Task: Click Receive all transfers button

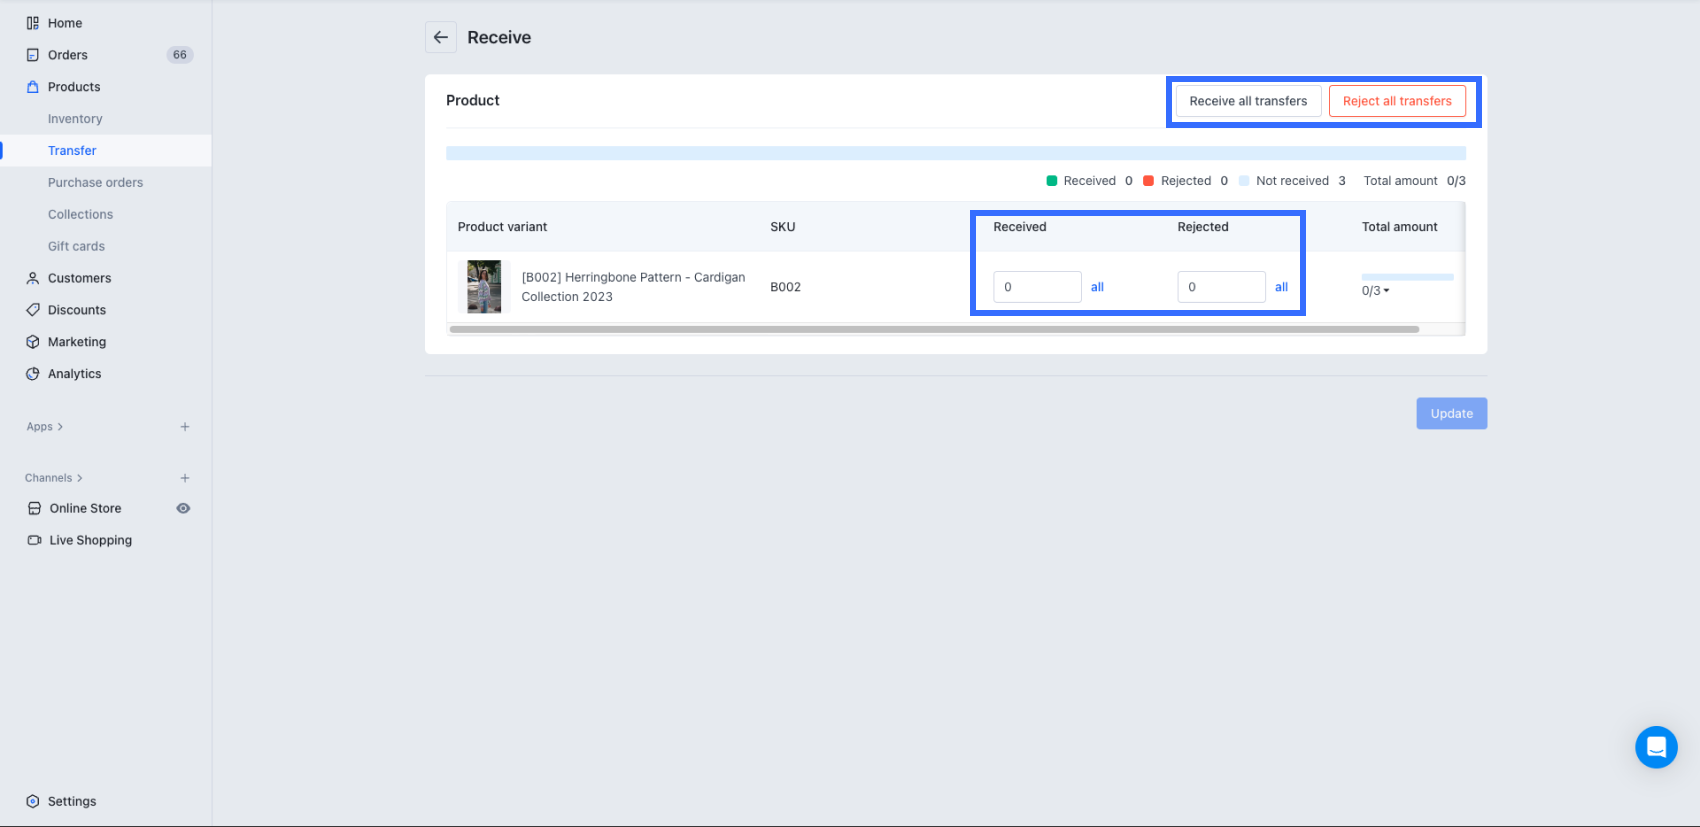Action: [x=1248, y=101]
